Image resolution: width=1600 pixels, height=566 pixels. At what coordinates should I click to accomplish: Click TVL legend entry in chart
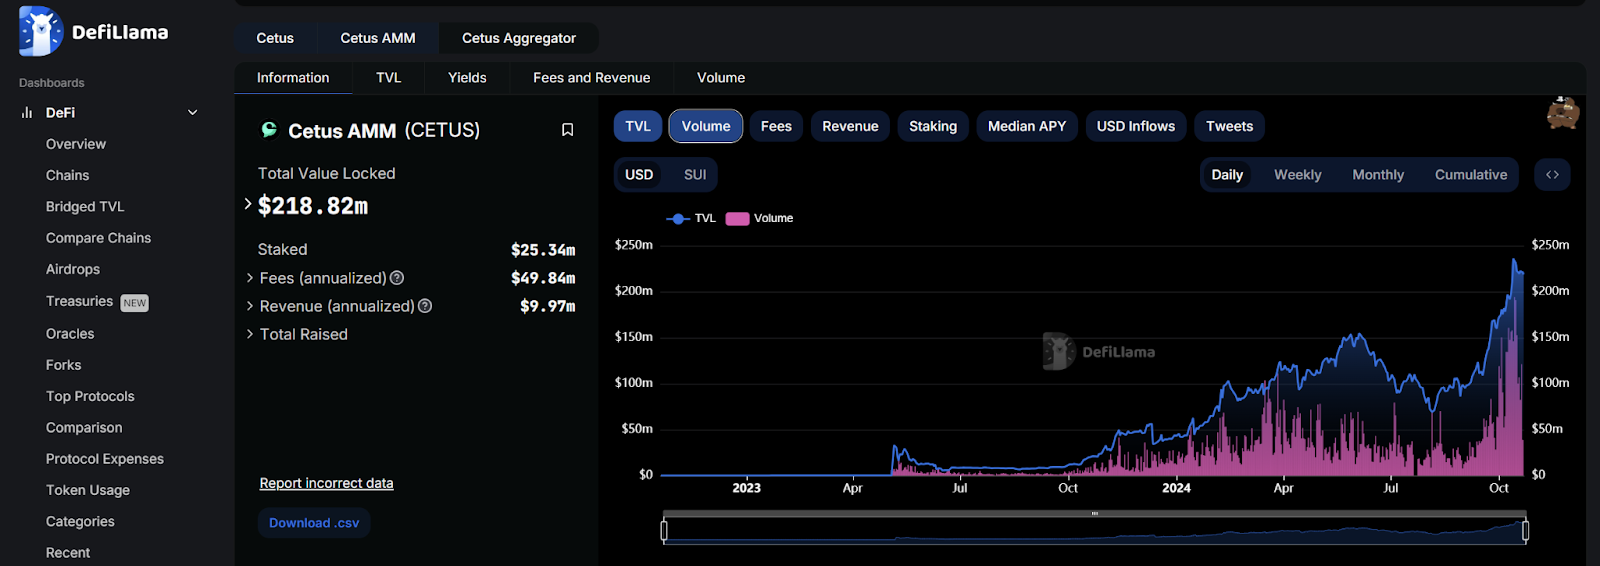(691, 218)
